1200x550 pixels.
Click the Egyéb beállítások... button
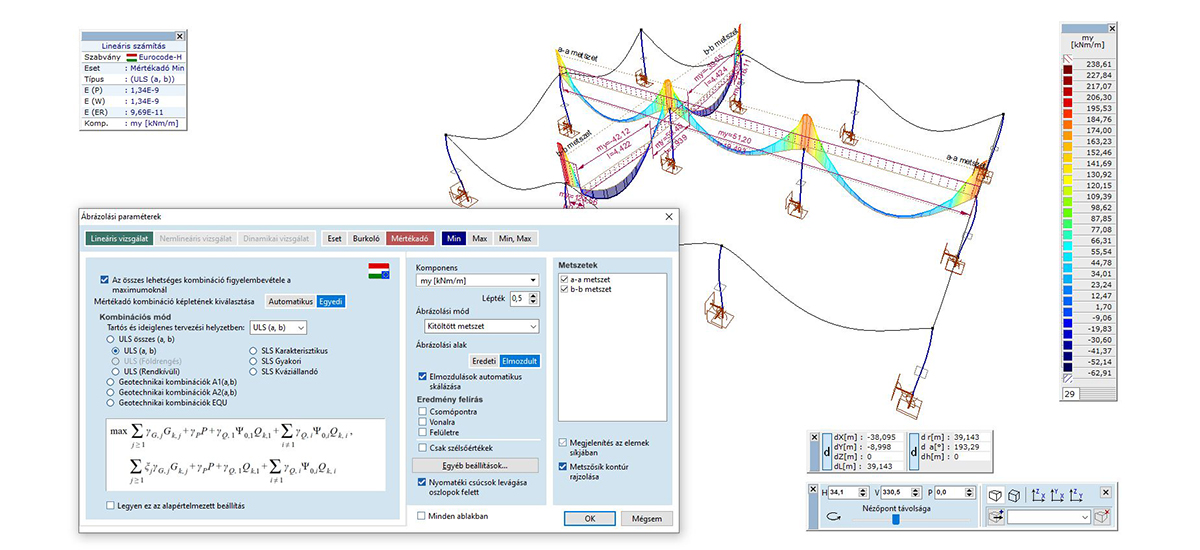coord(475,466)
